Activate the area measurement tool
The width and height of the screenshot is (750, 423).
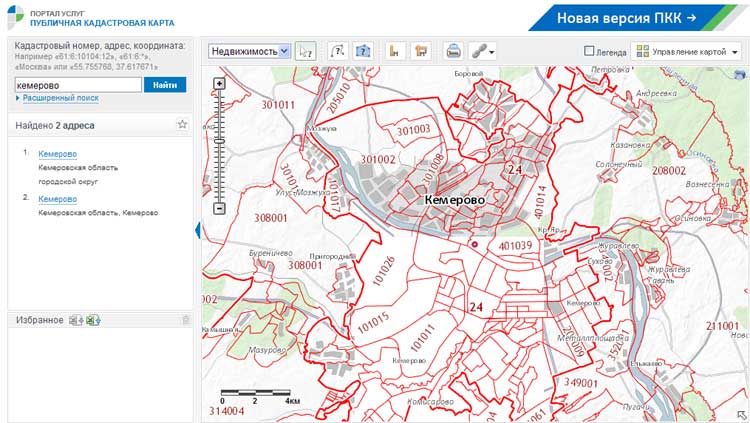point(421,51)
